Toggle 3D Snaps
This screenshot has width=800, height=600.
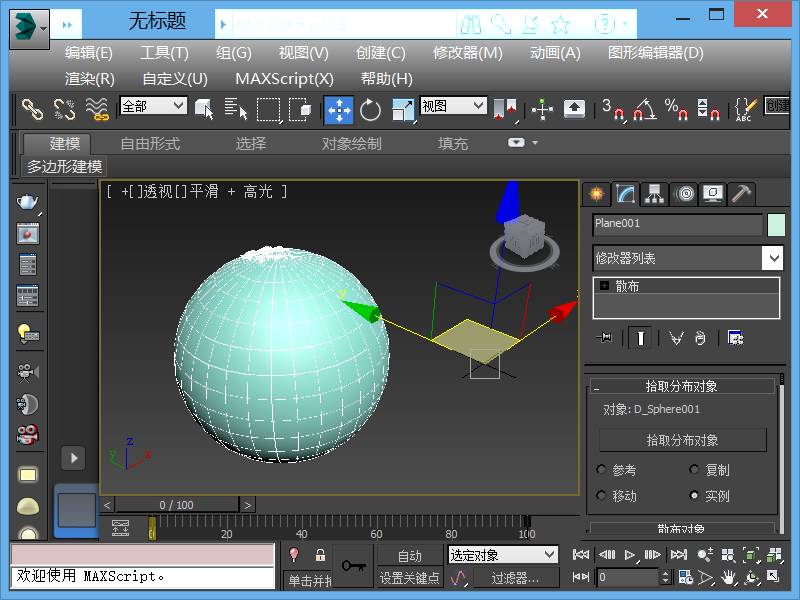pos(613,109)
